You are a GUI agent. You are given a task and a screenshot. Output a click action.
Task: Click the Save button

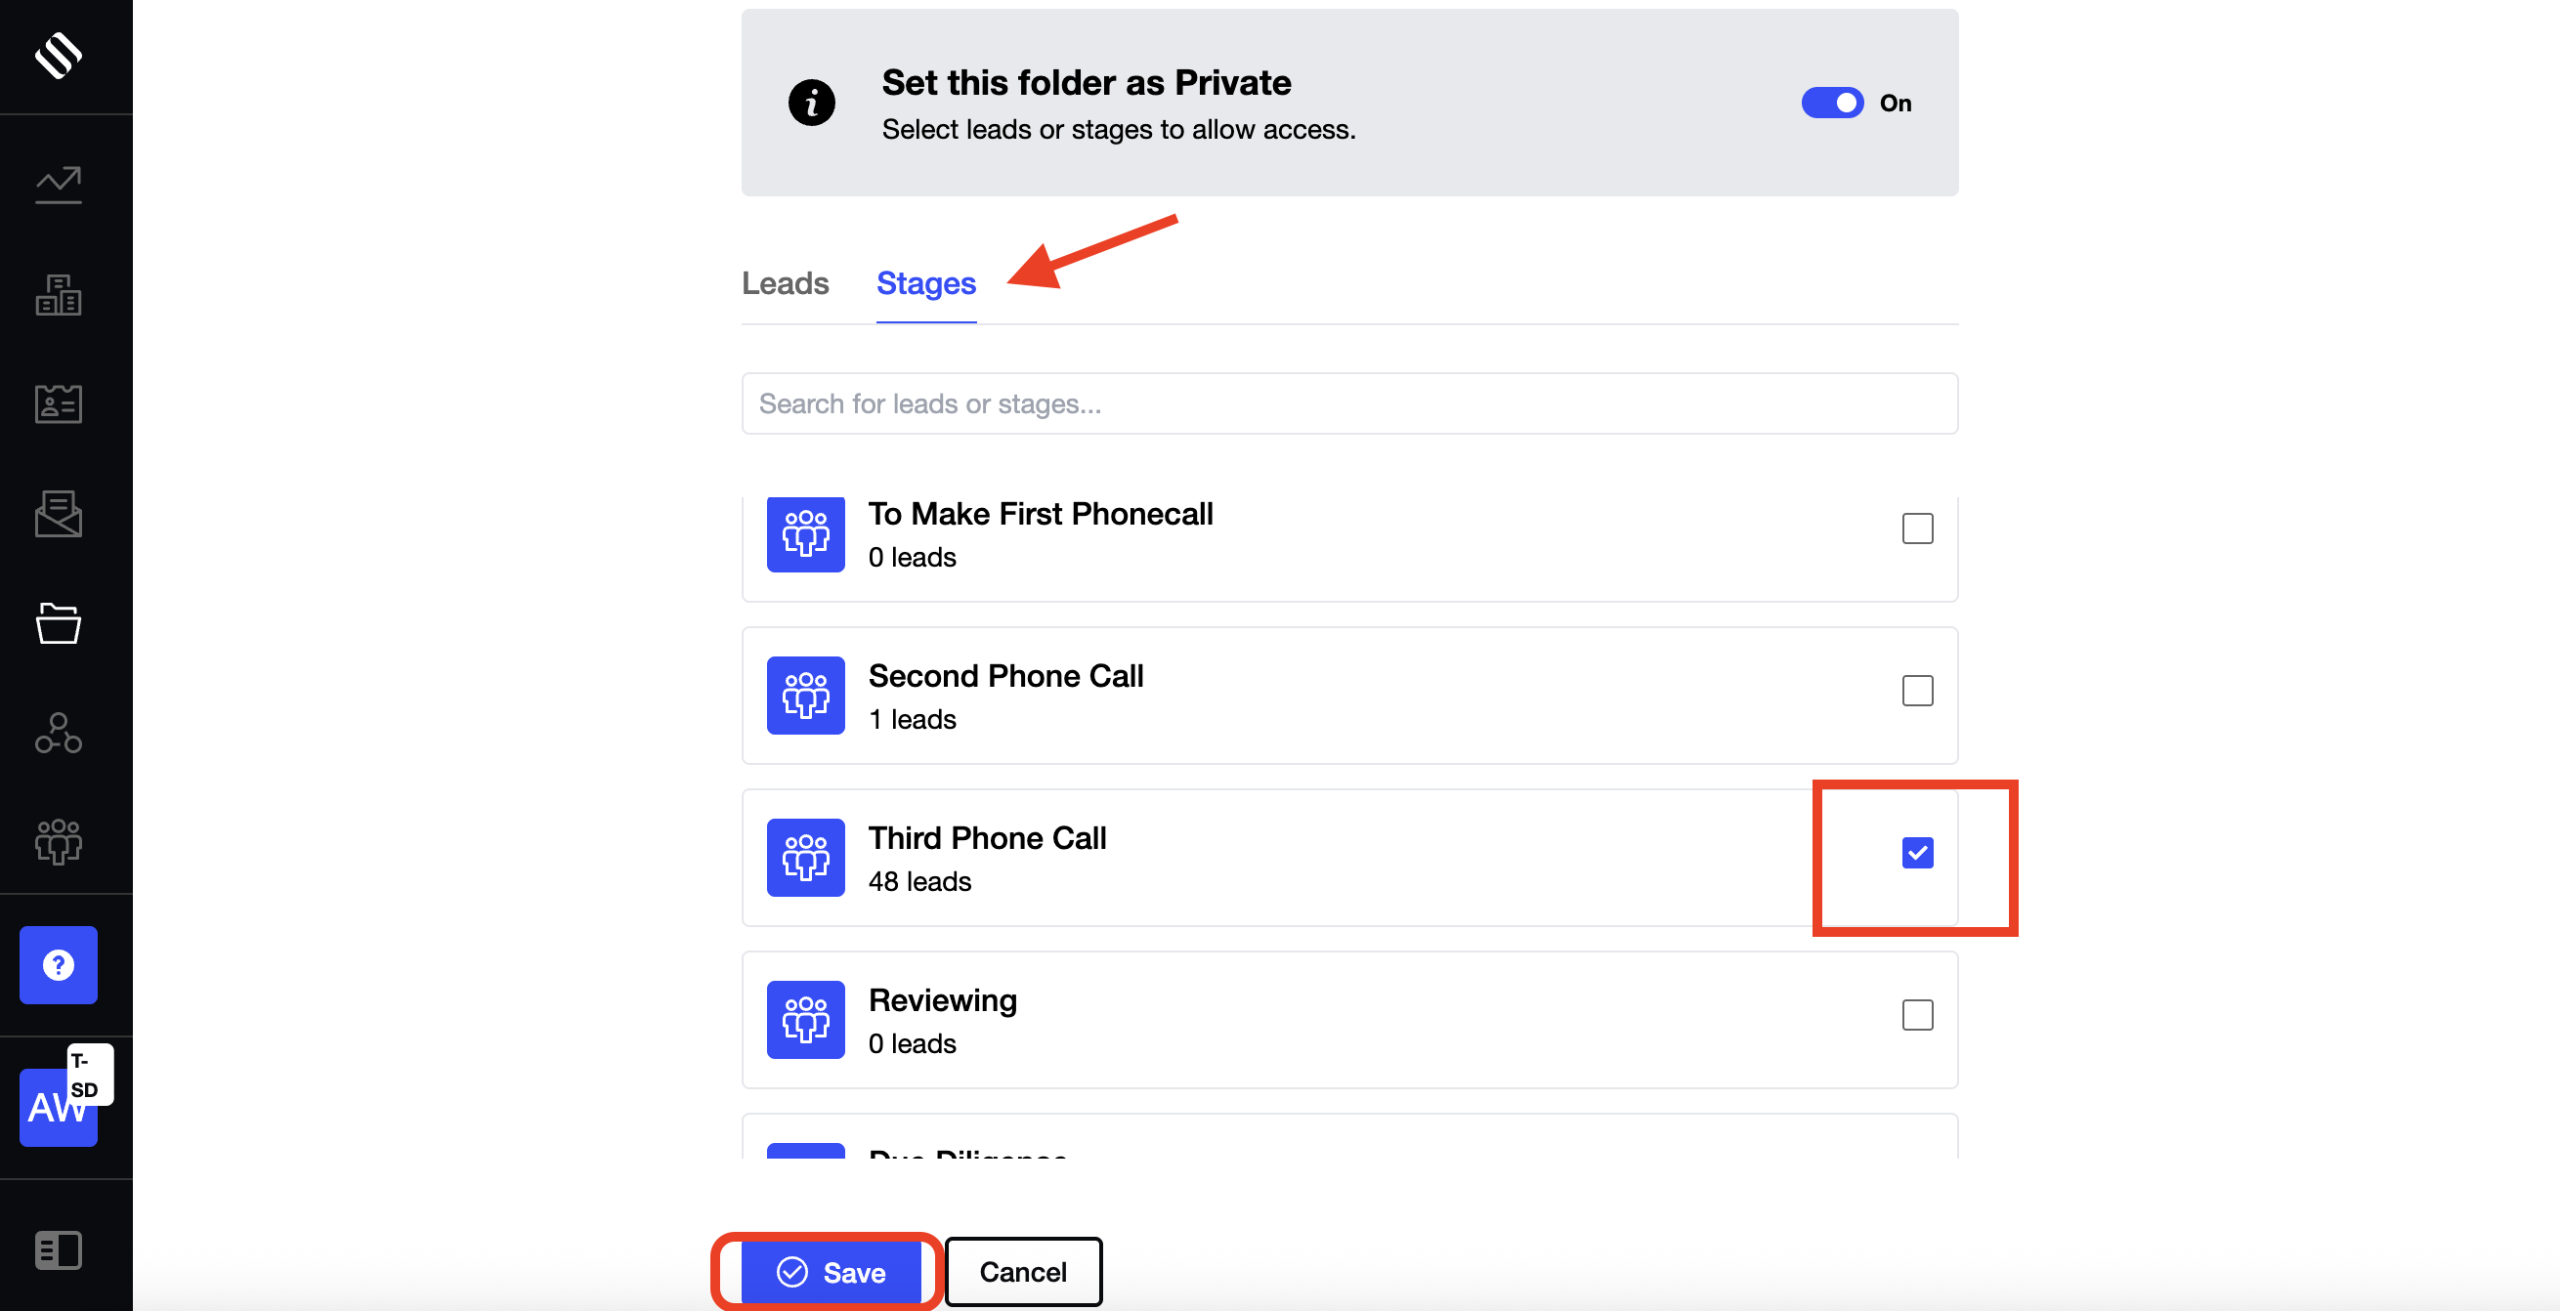coord(831,1272)
